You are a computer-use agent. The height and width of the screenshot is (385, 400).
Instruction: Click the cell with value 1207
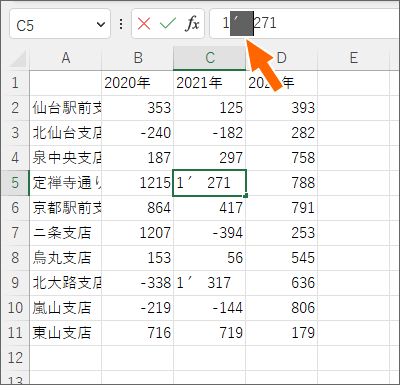138,233
